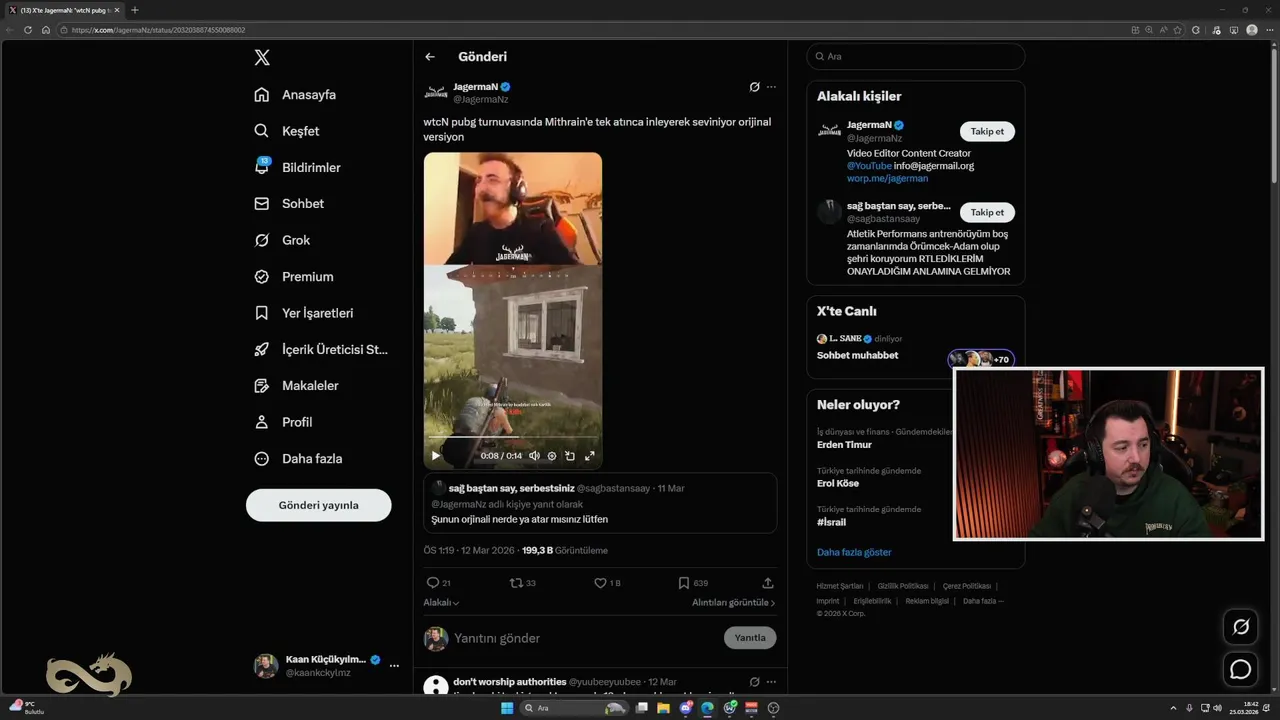Open Discord from the taskbar

[x=685, y=708]
